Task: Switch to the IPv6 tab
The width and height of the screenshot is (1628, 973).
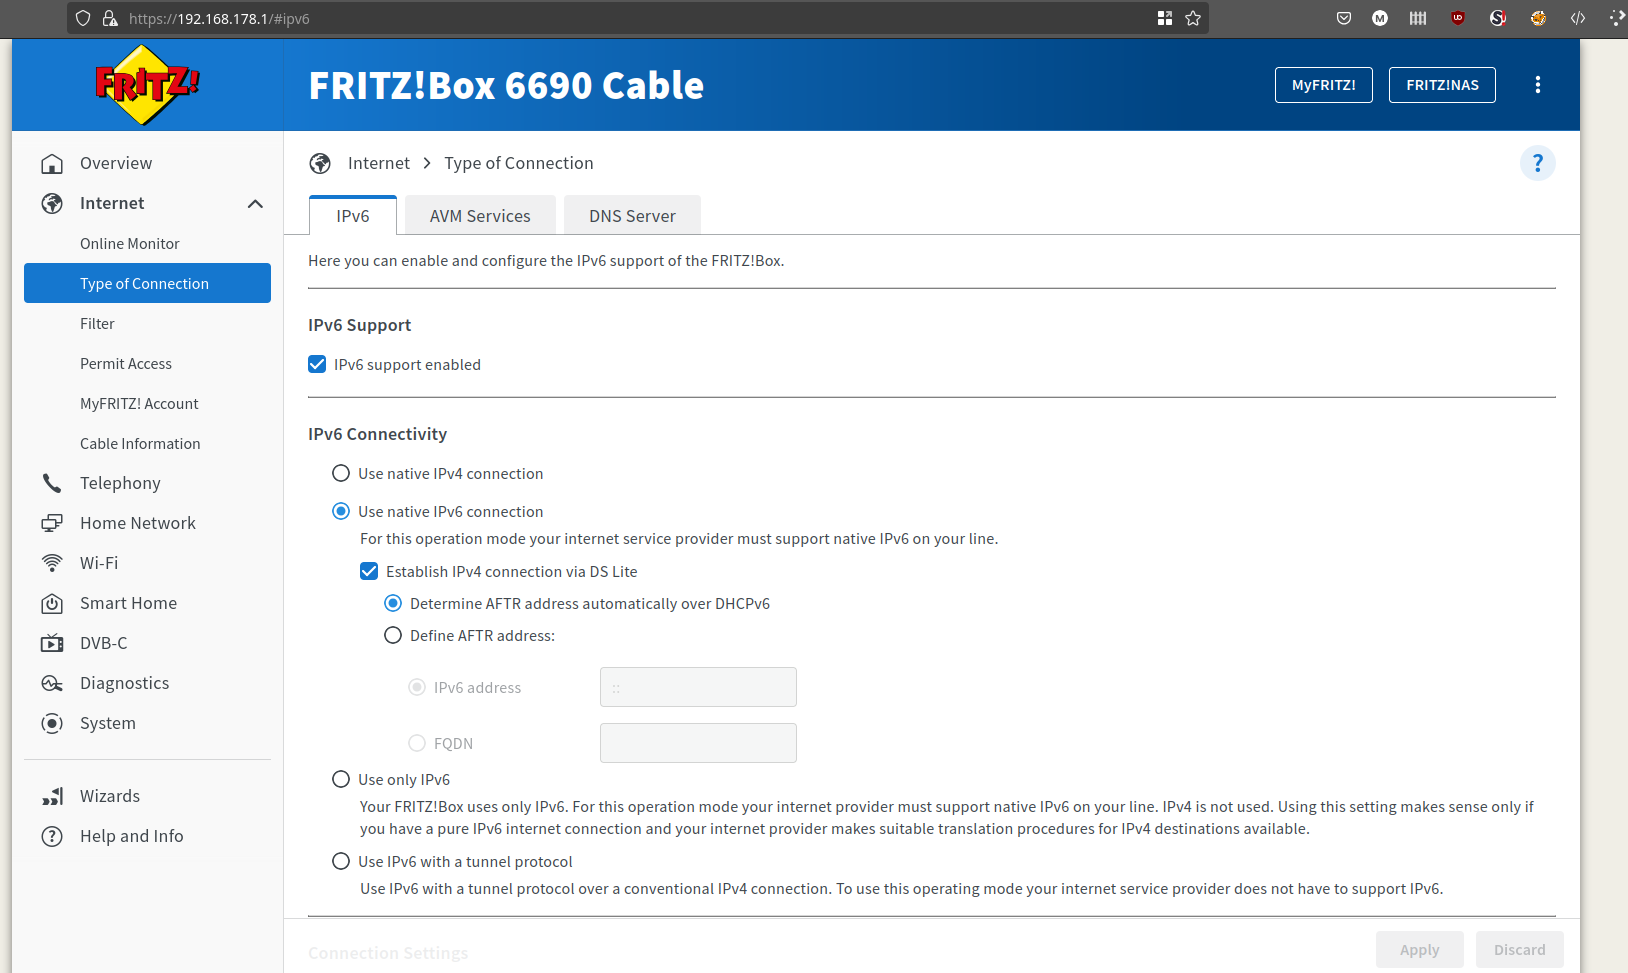Action: coord(353,216)
